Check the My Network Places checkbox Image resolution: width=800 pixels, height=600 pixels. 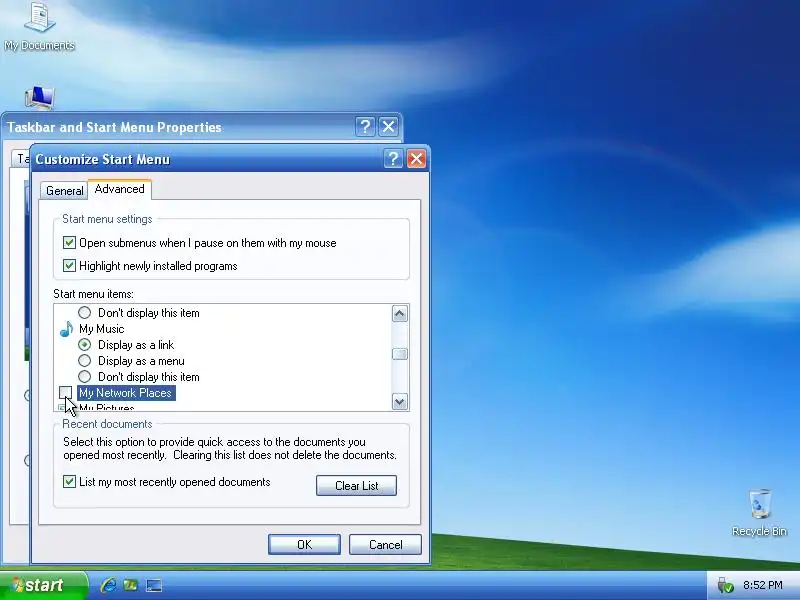tap(65, 392)
